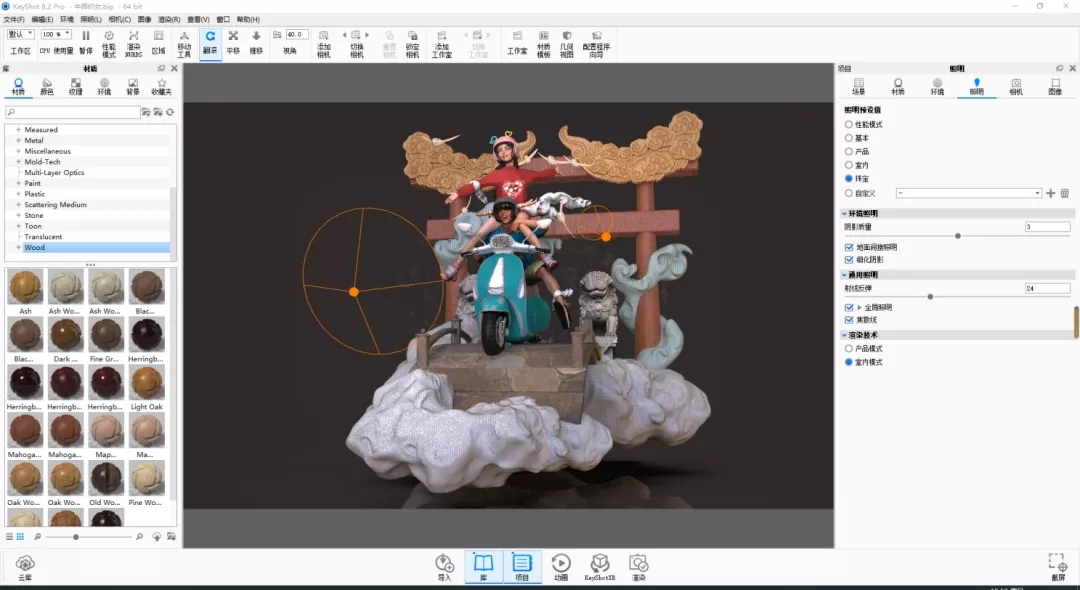Image resolution: width=1080 pixels, height=590 pixels.
Task: Adjust the thumbnail size slider in library
Action: pyautogui.click(x=76, y=537)
